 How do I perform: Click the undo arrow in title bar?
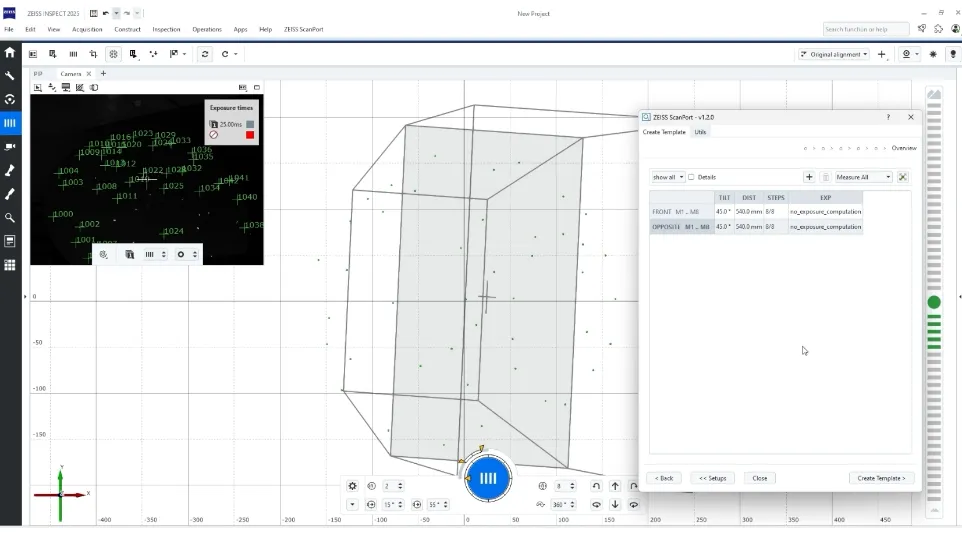[x=106, y=13]
